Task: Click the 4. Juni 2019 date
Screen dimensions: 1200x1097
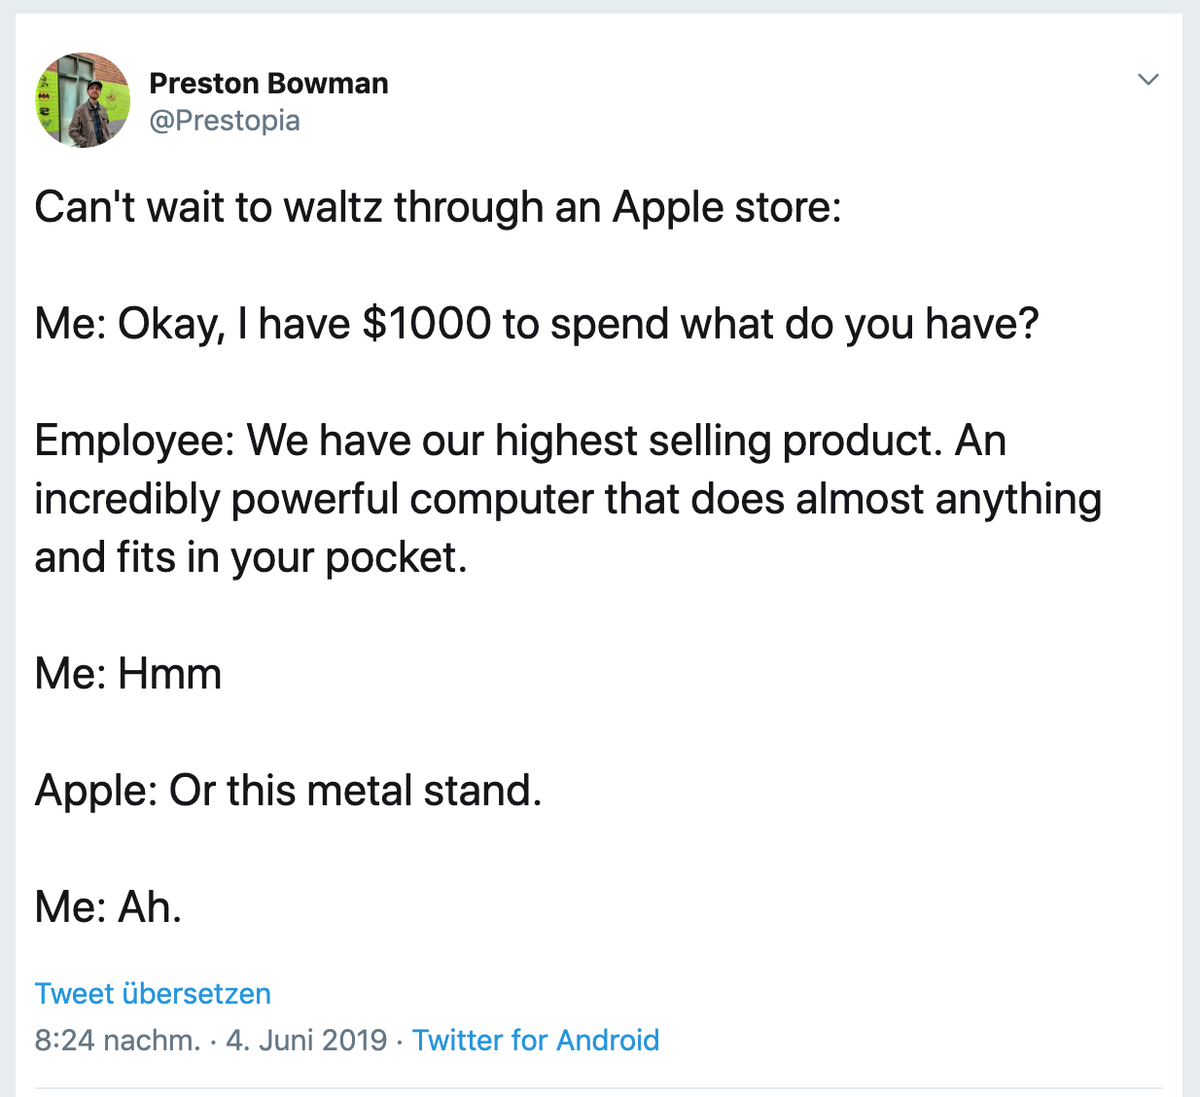Action: click(x=306, y=1040)
